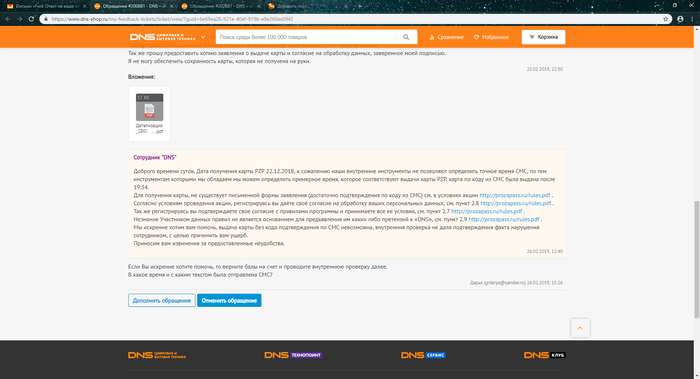Reload the page with browser refresh icon
Screen dimensions: 700x379
pyautogui.click(x=31, y=19)
